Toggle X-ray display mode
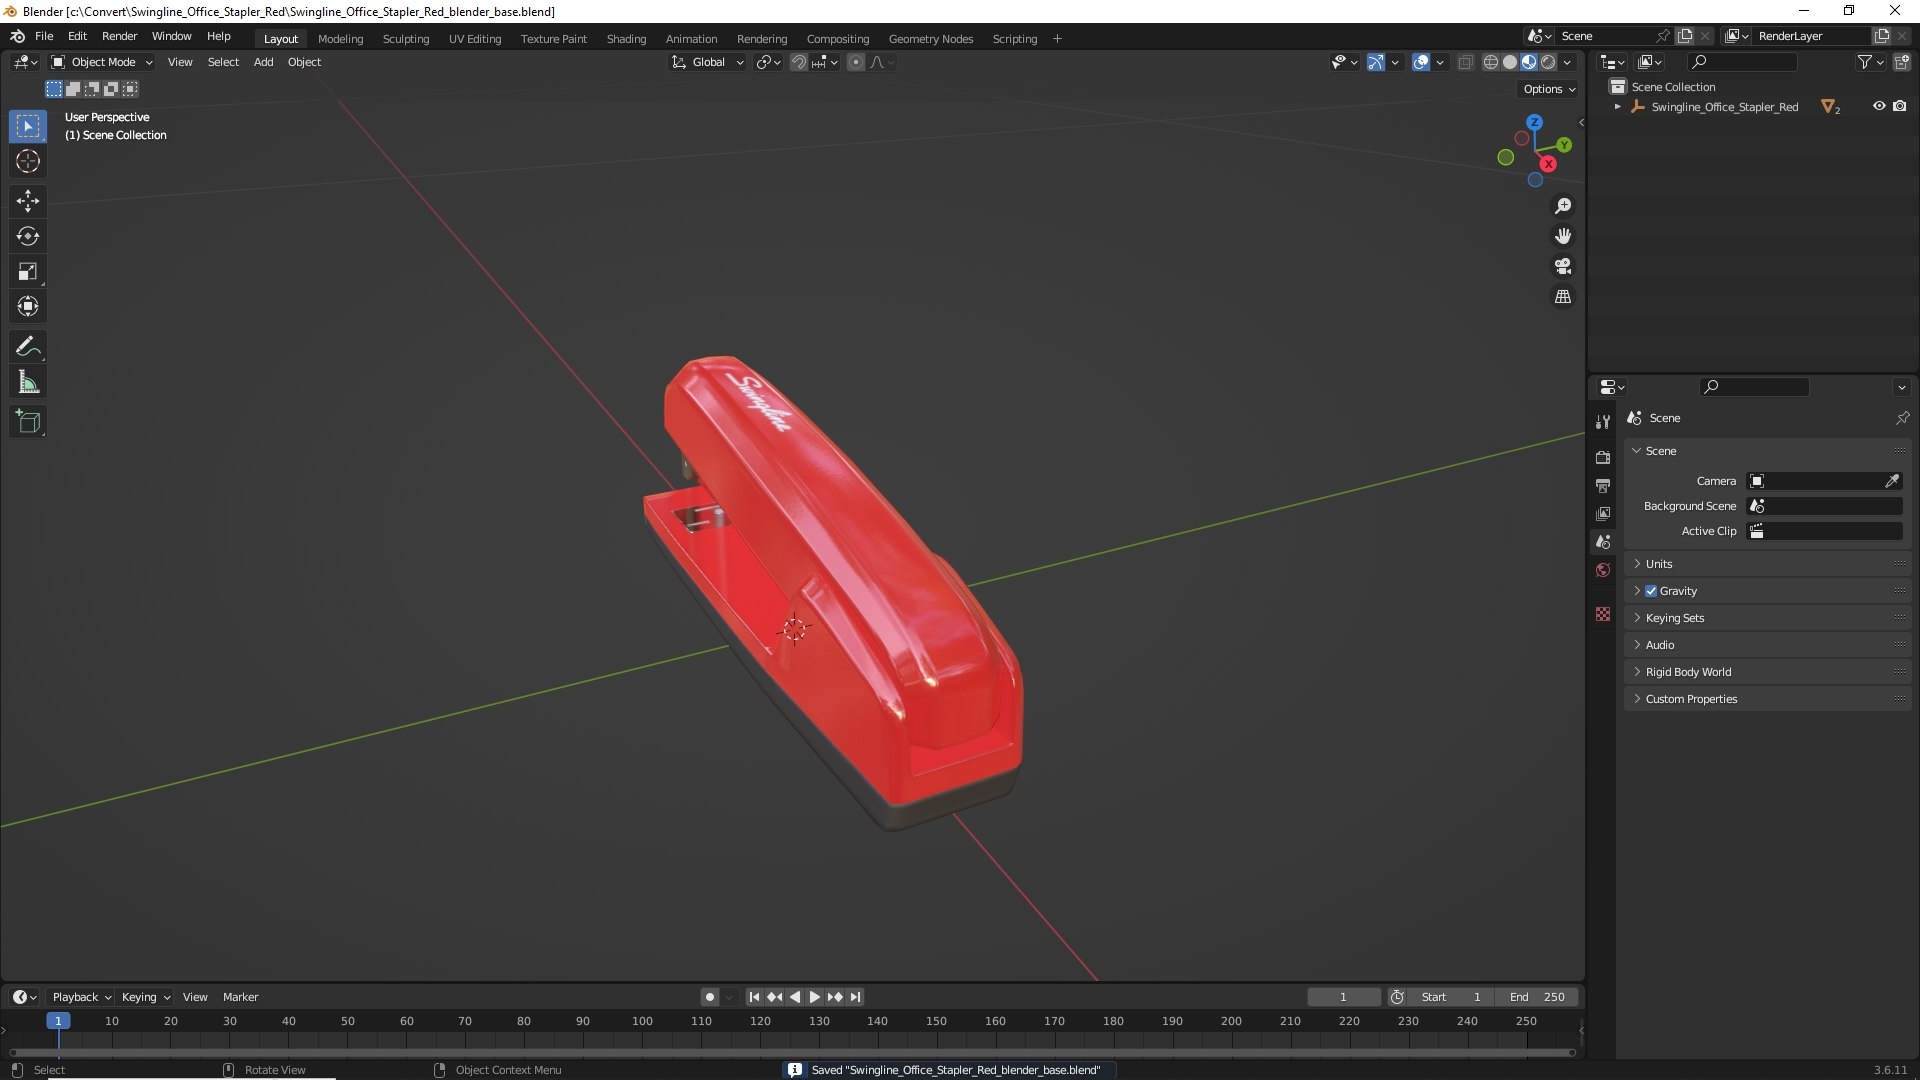Image resolution: width=1920 pixels, height=1080 pixels. click(1465, 62)
